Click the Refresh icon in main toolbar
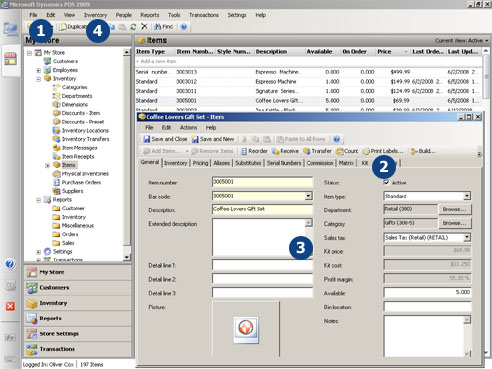 click(x=133, y=27)
